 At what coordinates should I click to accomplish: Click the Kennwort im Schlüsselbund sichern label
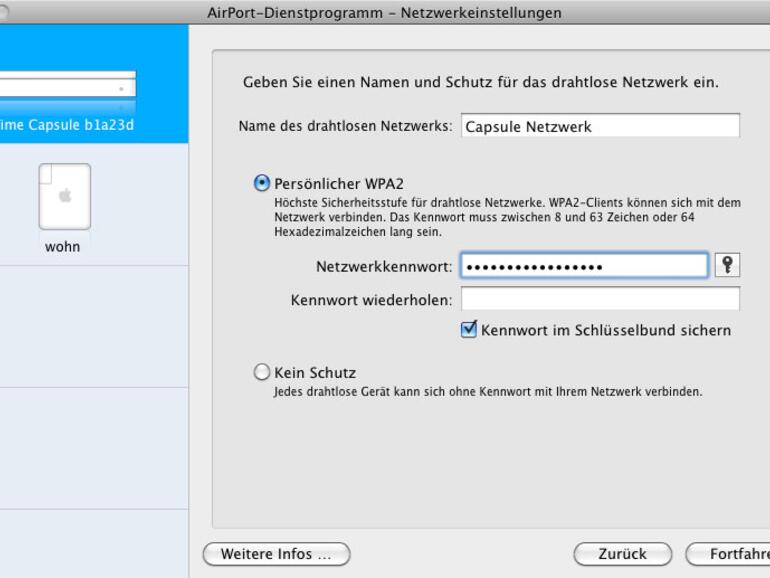click(606, 329)
